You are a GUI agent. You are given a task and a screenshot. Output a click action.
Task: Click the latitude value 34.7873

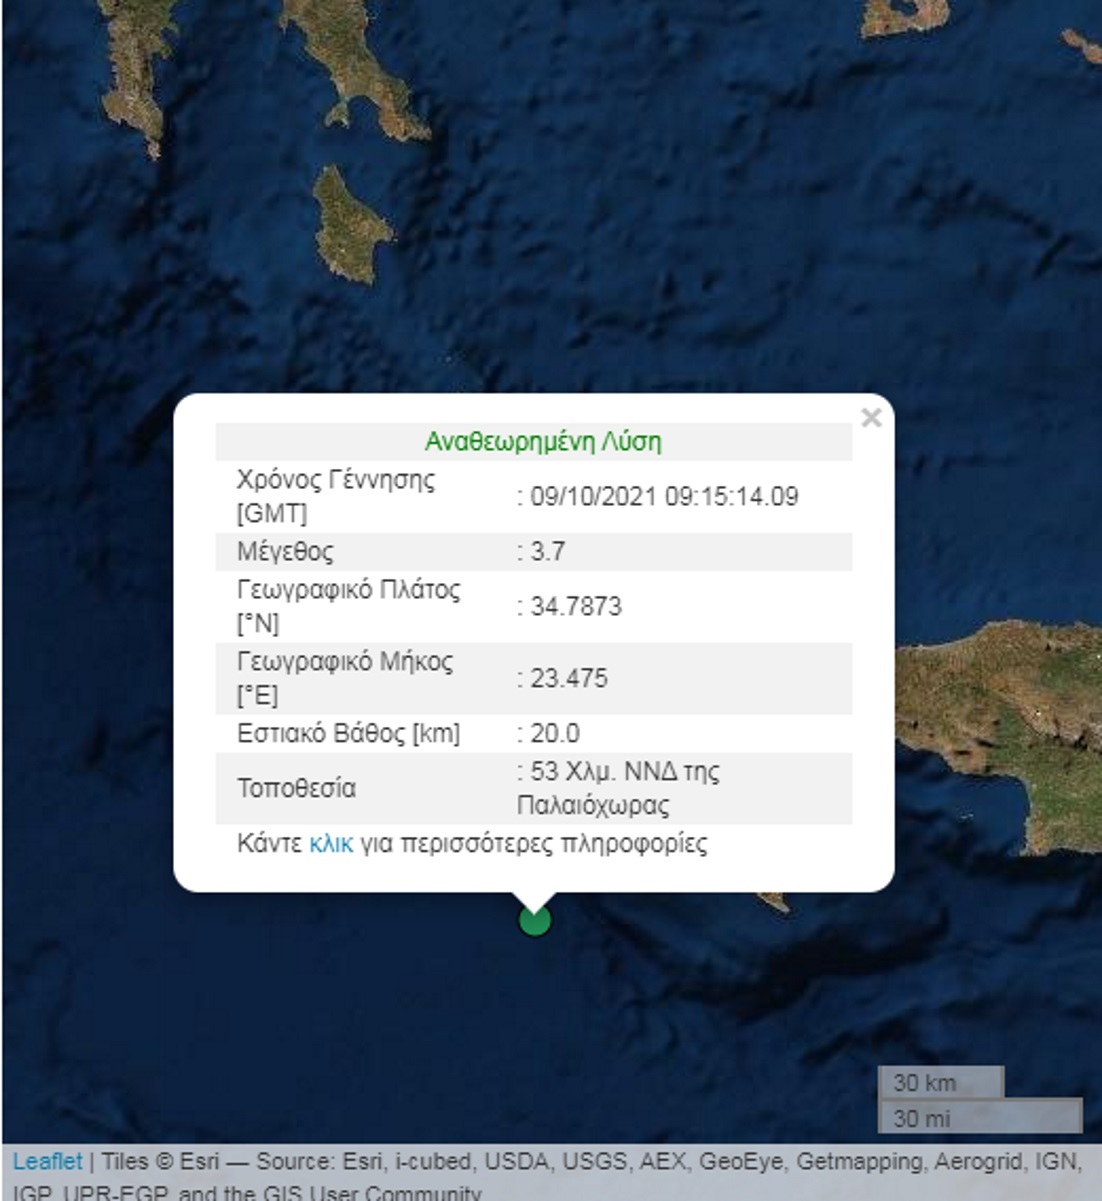coord(576,606)
